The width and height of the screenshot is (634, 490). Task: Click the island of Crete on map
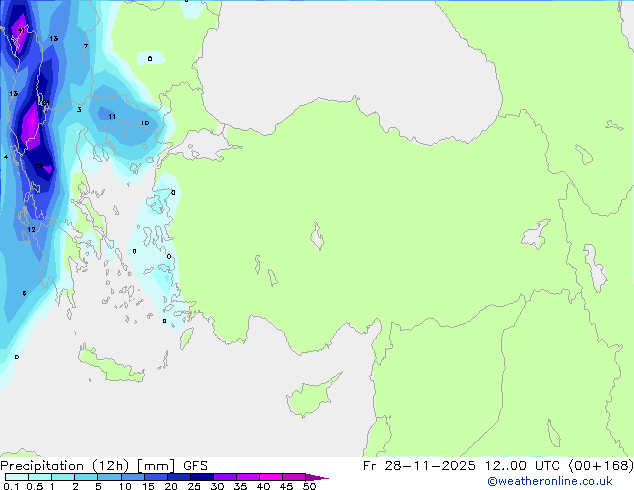coord(111,365)
